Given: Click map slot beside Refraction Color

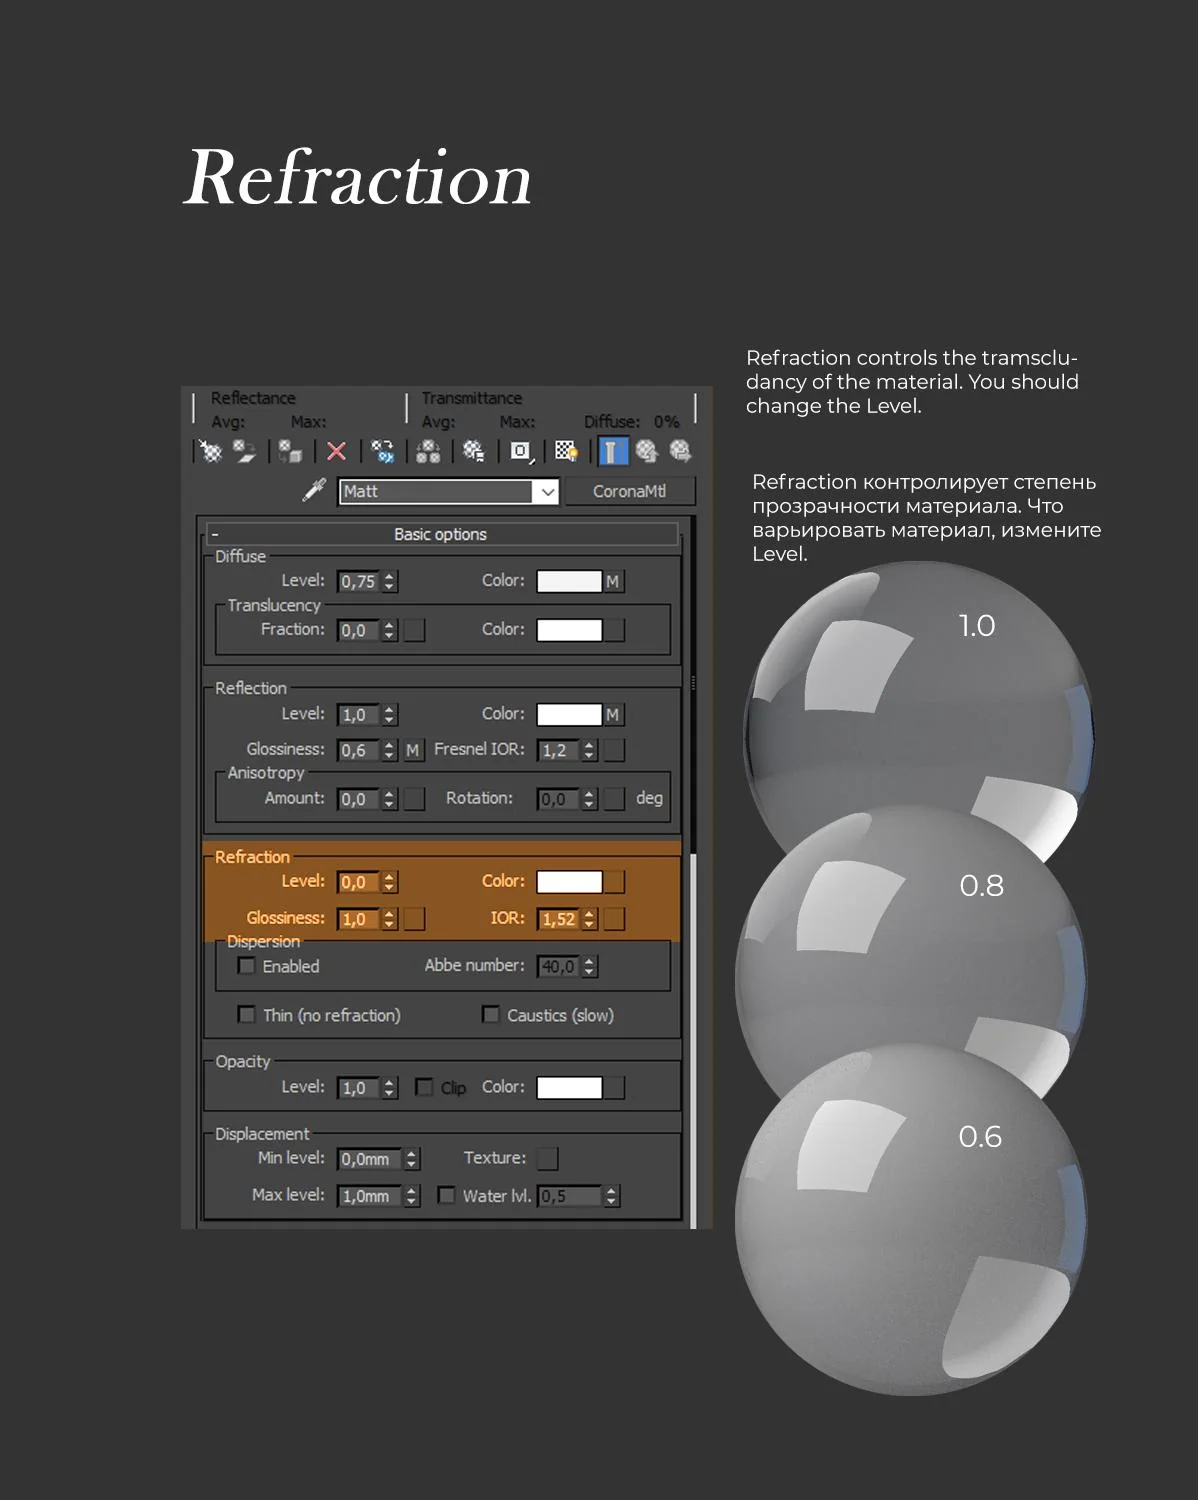Looking at the screenshot, I should tap(614, 882).
